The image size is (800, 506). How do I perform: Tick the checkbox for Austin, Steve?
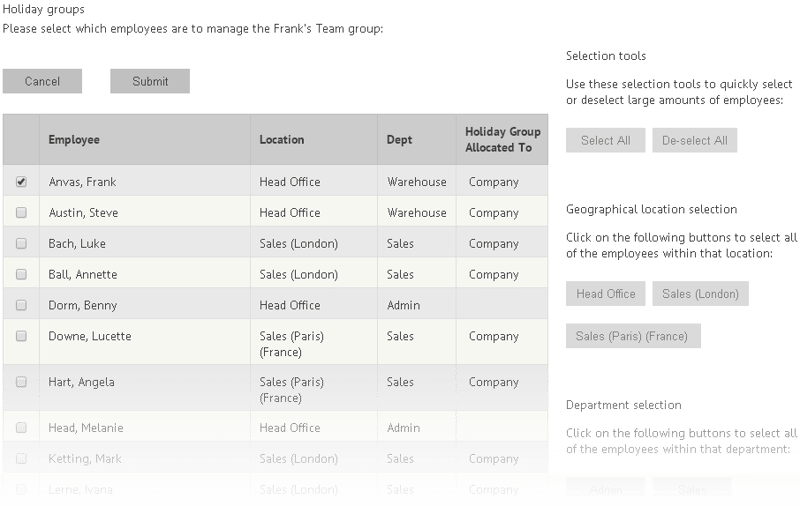click(21, 212)
